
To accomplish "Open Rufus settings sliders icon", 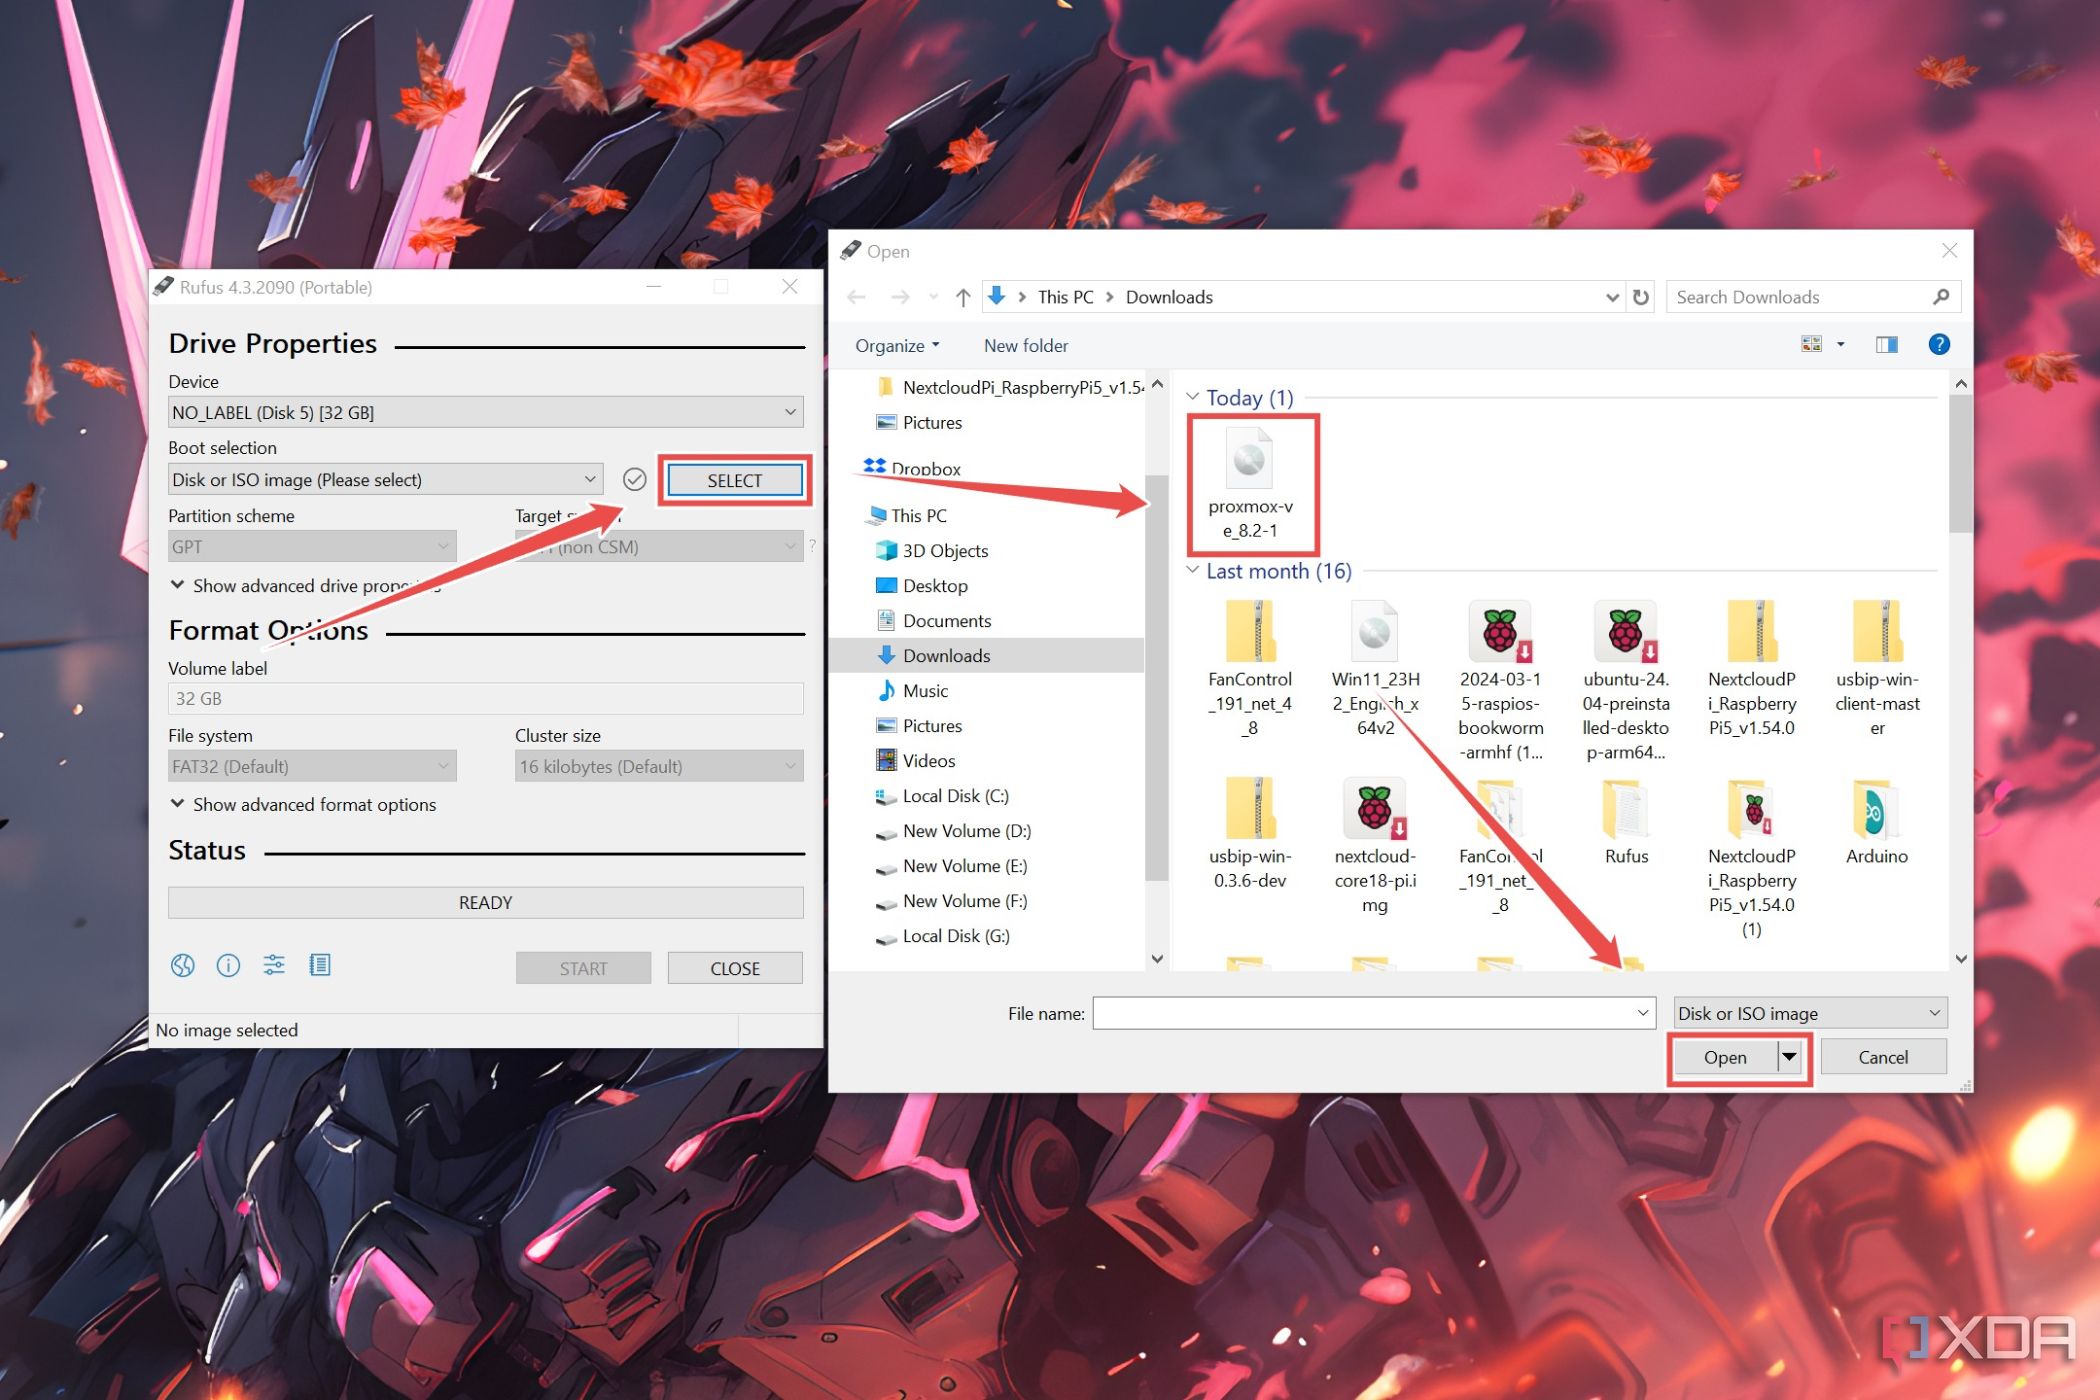I will pyautogui.click(x=274, y=965).
